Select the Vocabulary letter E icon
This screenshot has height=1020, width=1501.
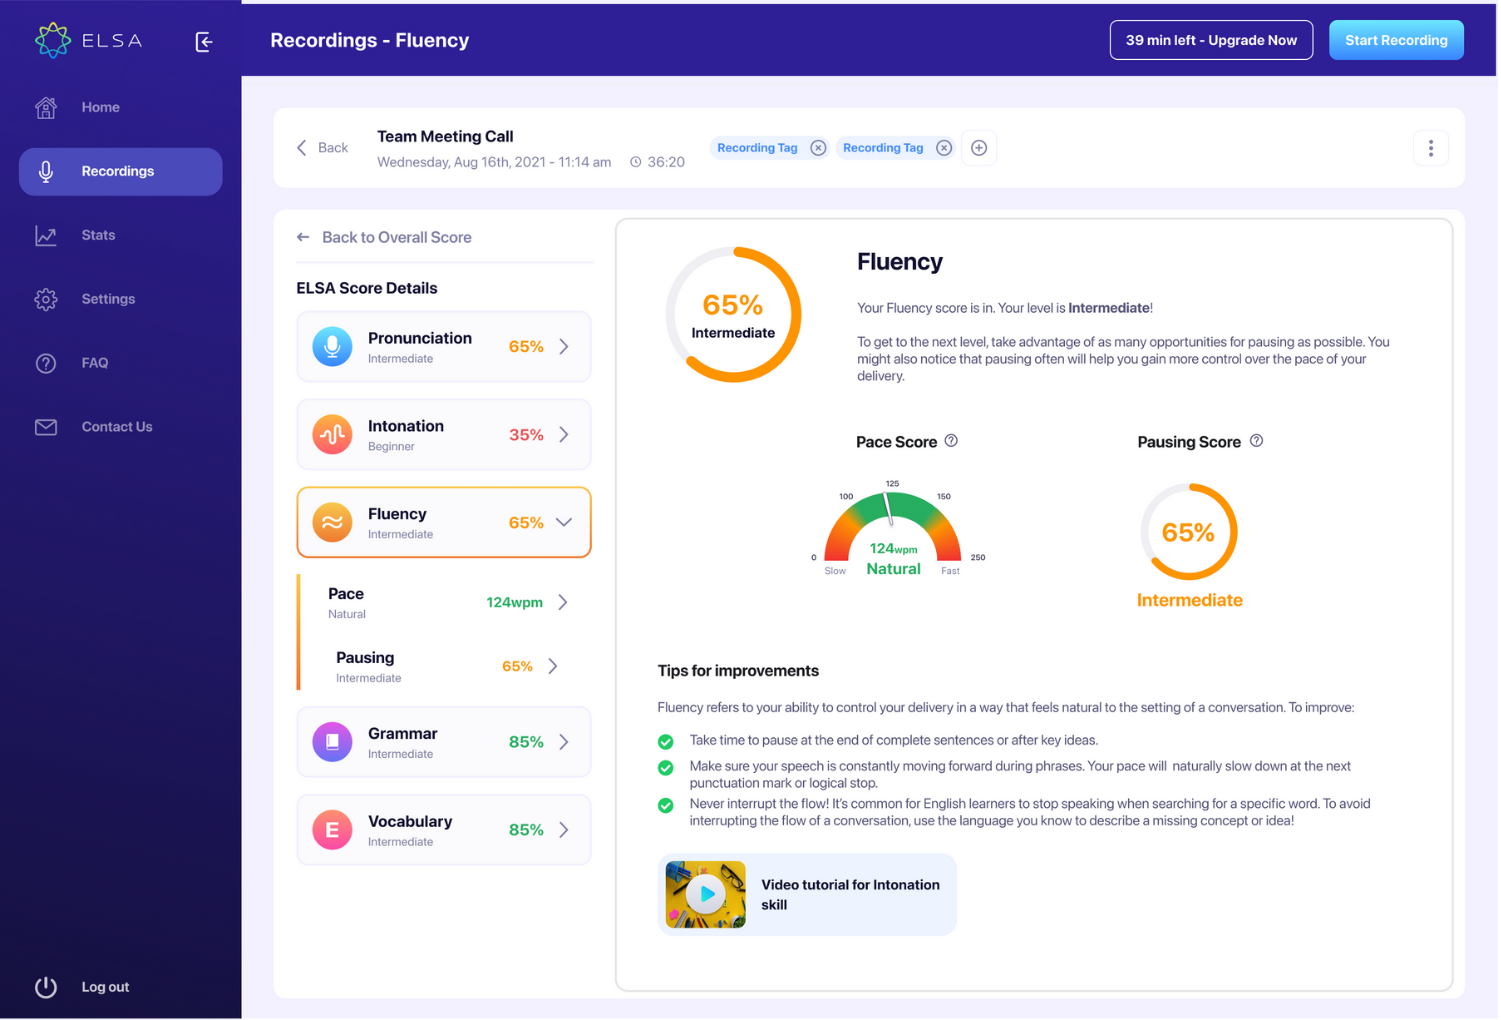pos(331,829)
